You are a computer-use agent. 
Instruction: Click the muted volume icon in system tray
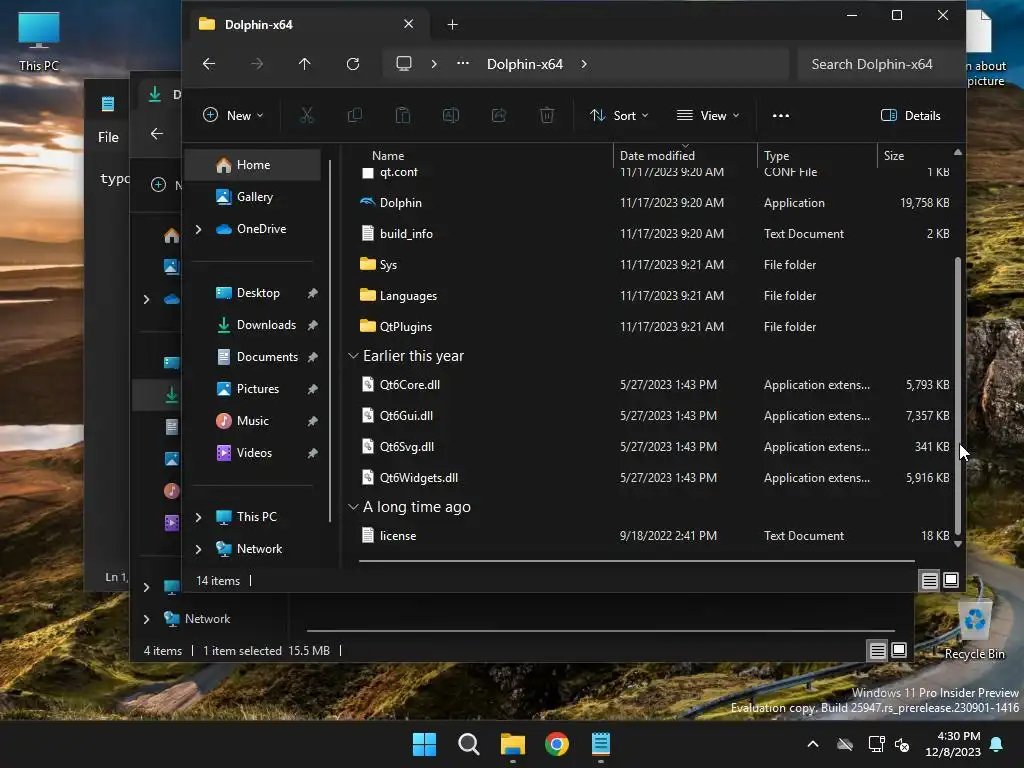click(903, 744)
